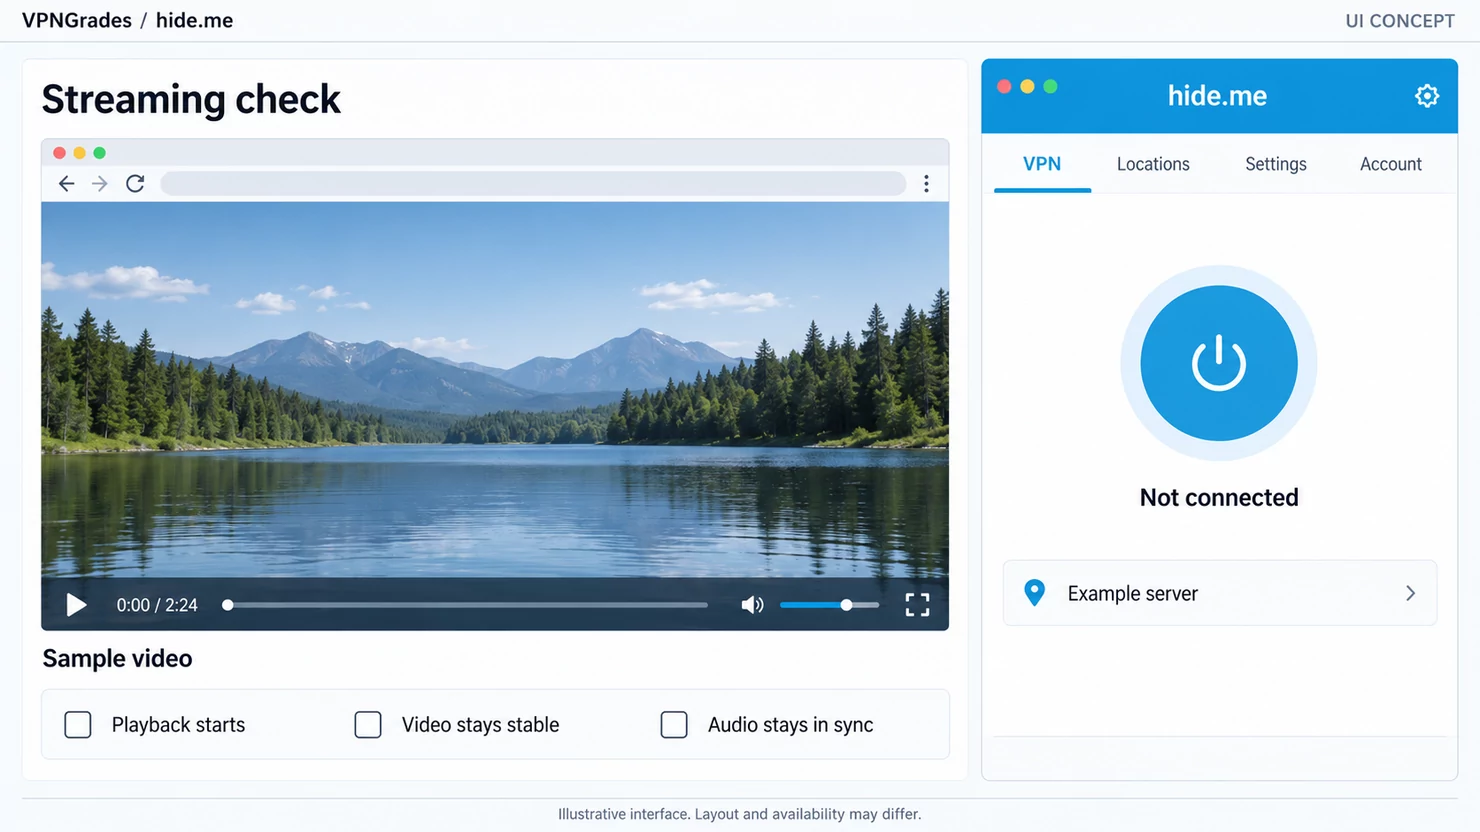Adjust the video volume slider
The image size is (1480, 832).
(829, 605)
